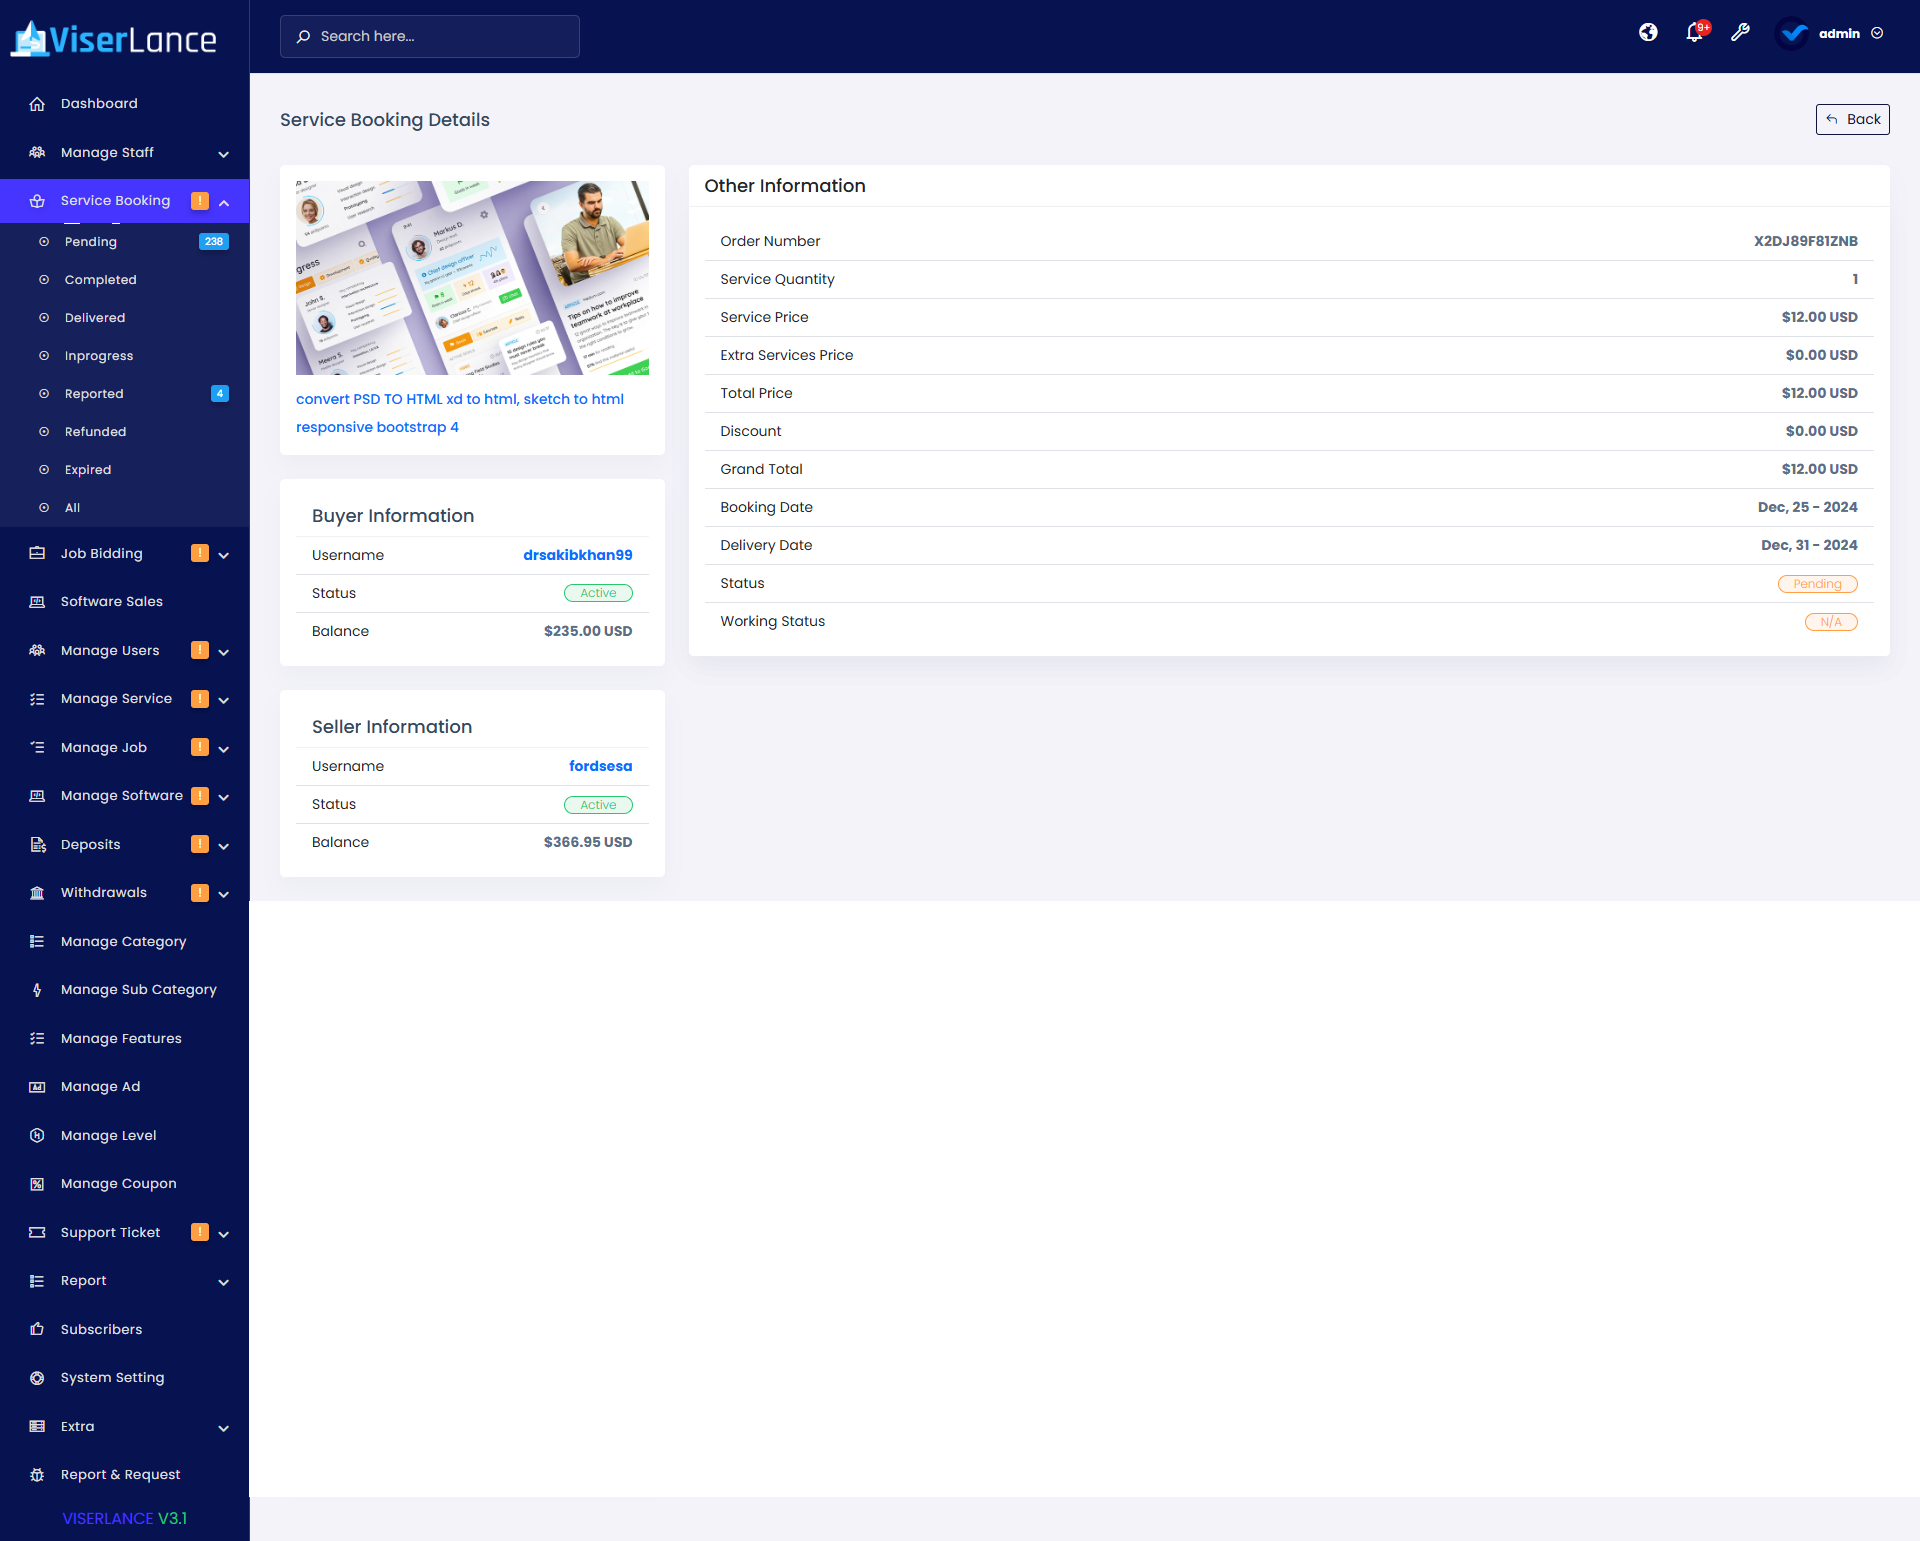The width and height of the screenshot is (1920, 1541).
Task: Click in the Search here field
Action: [430, 36]
